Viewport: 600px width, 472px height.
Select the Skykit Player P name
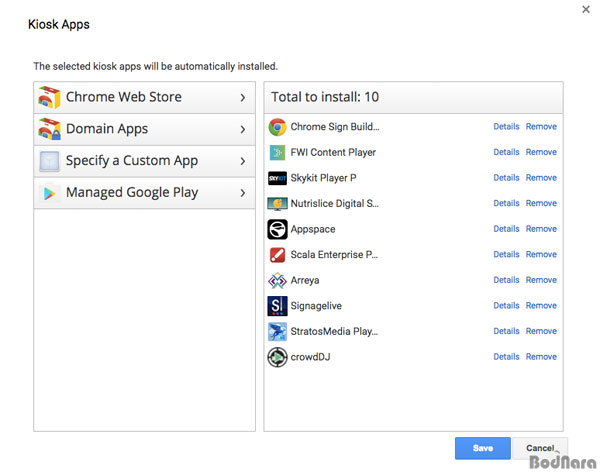click(x=323, y=178)
